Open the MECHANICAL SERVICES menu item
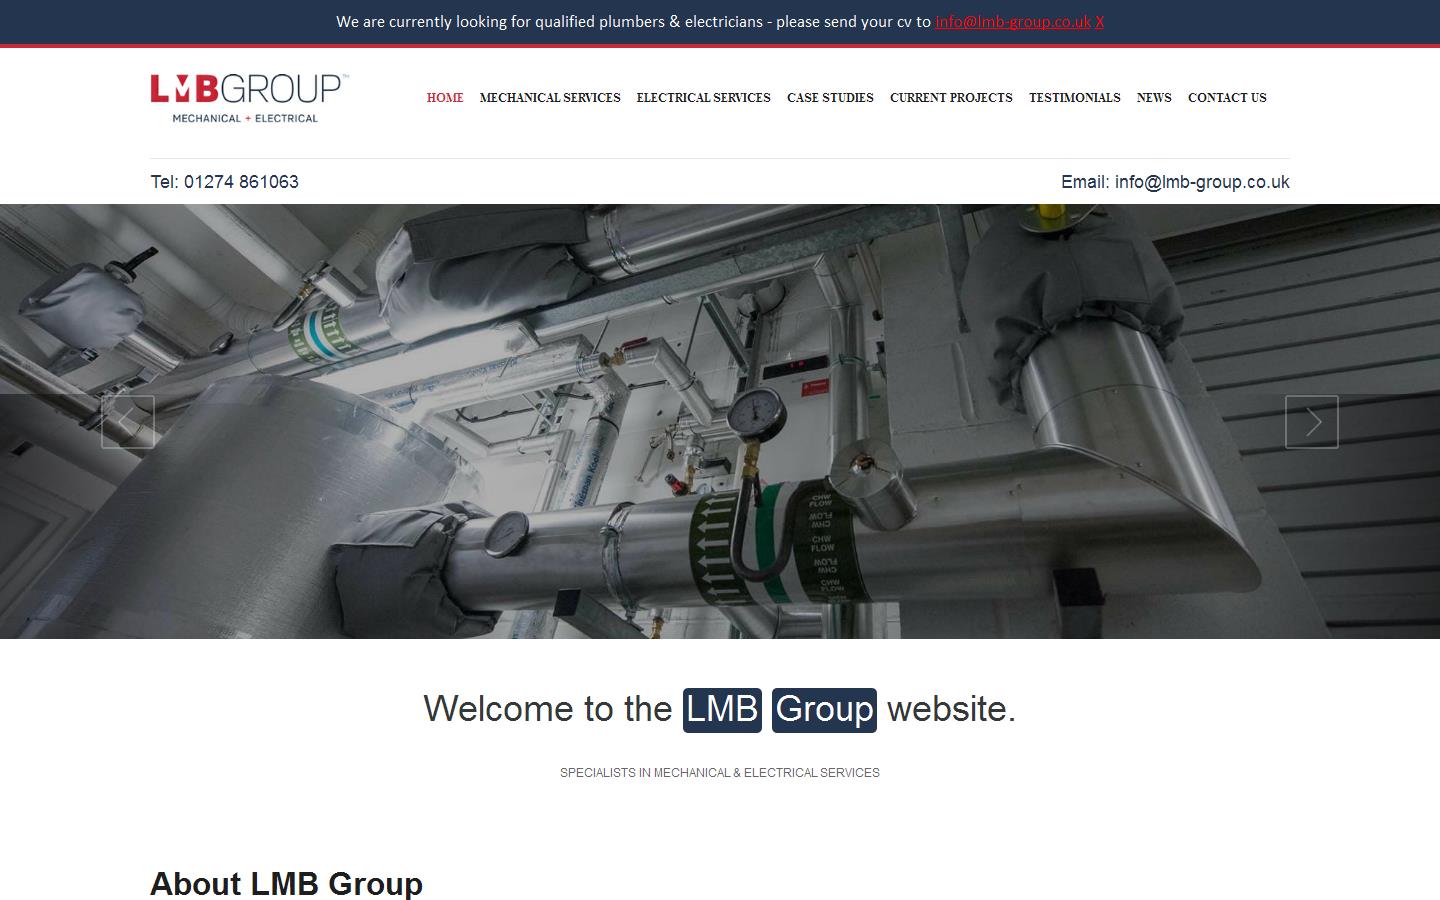Screen dimensions: 1440x900 tap(549, 98)
